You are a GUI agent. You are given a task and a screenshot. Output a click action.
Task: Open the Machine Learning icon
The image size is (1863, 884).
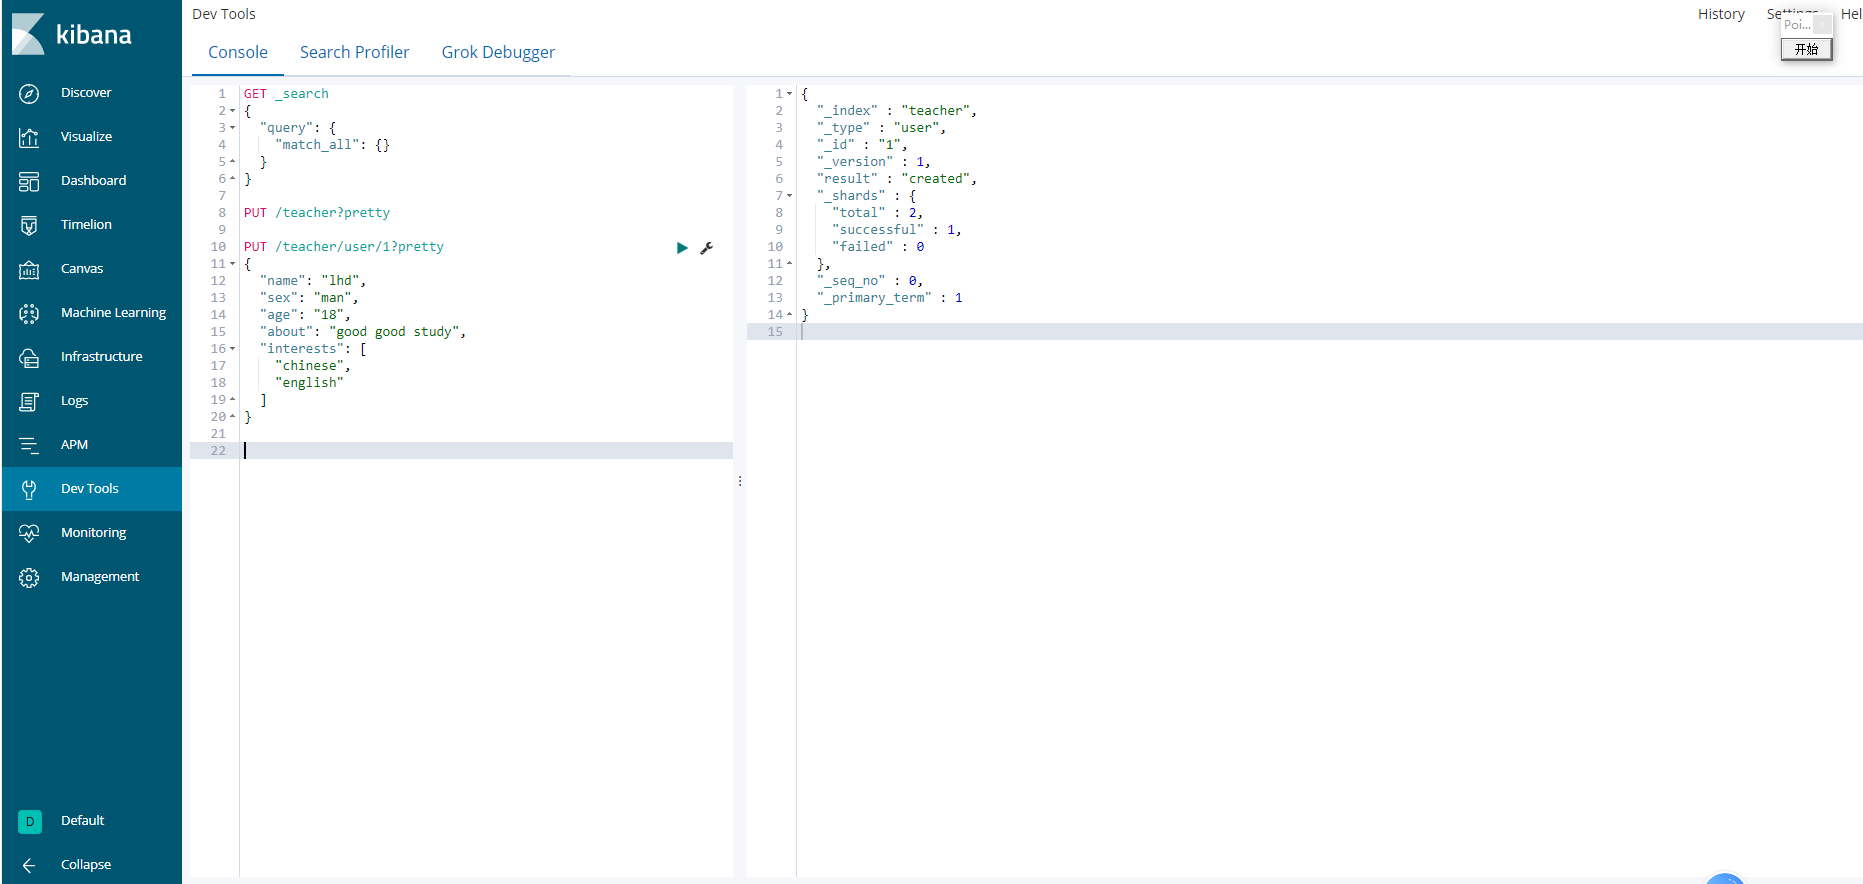(x=29, y=313)
